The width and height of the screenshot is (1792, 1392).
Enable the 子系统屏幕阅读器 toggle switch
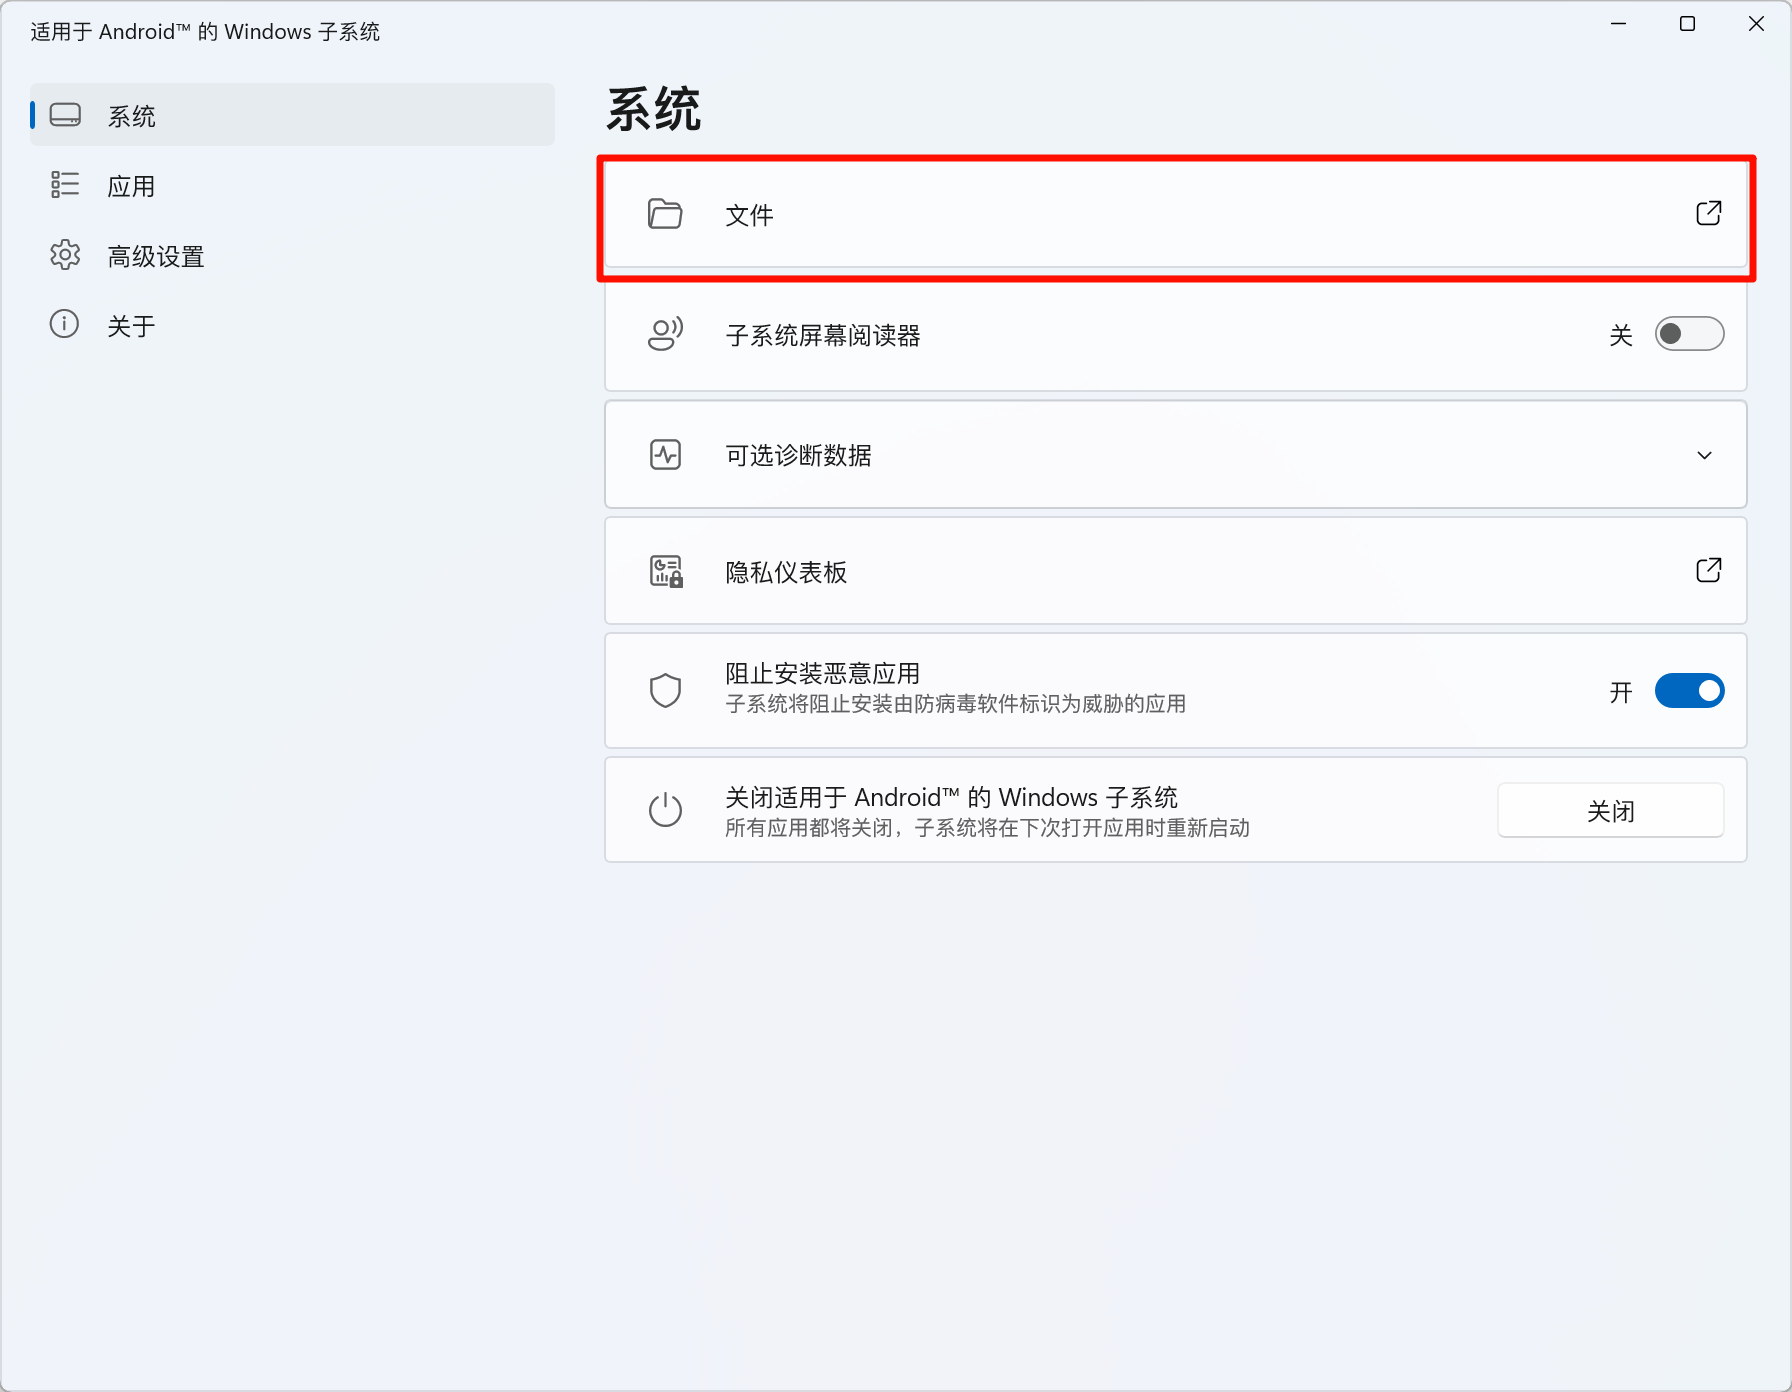[x=1689, y=334]
